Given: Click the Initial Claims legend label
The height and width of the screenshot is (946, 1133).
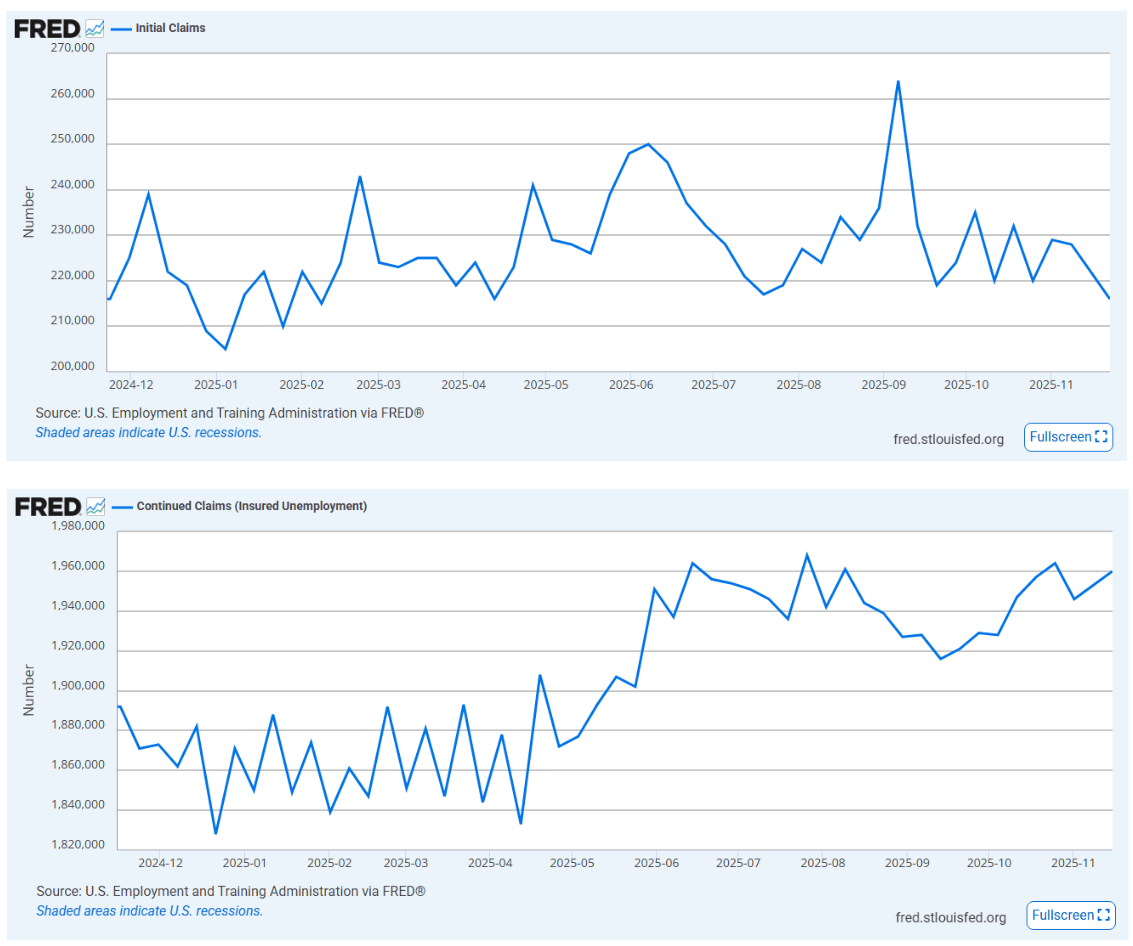Looking at the screenshot, I should tap(171, 28).
